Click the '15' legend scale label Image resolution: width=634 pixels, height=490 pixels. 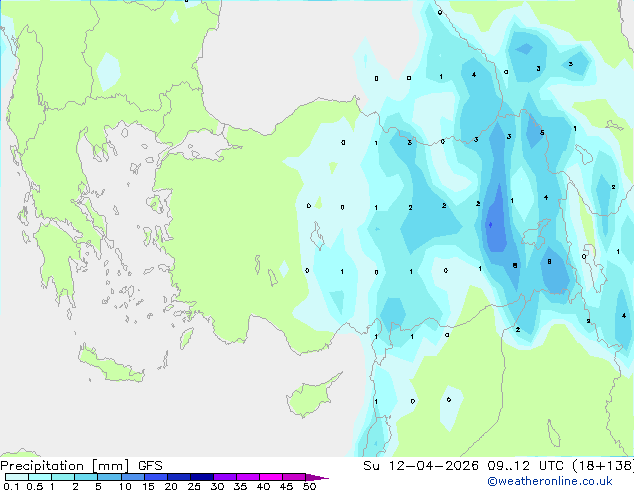[148, 486]
